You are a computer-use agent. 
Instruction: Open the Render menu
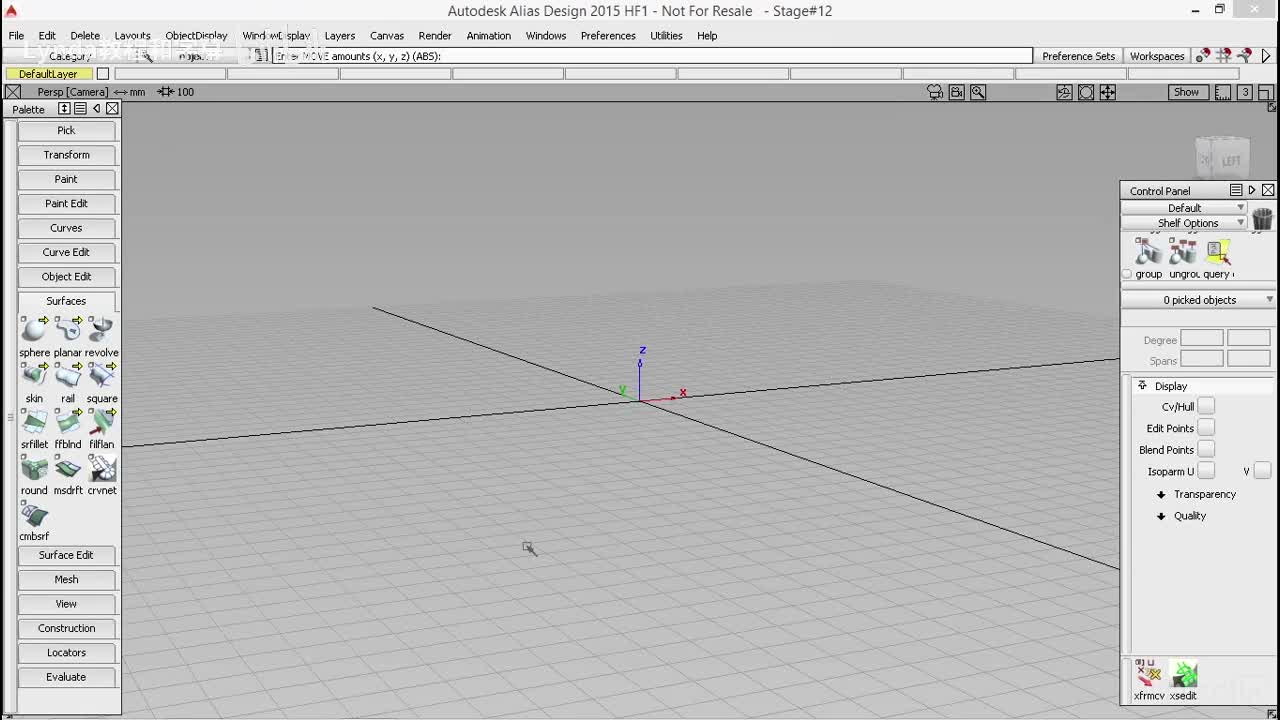(x=435, y=36)
